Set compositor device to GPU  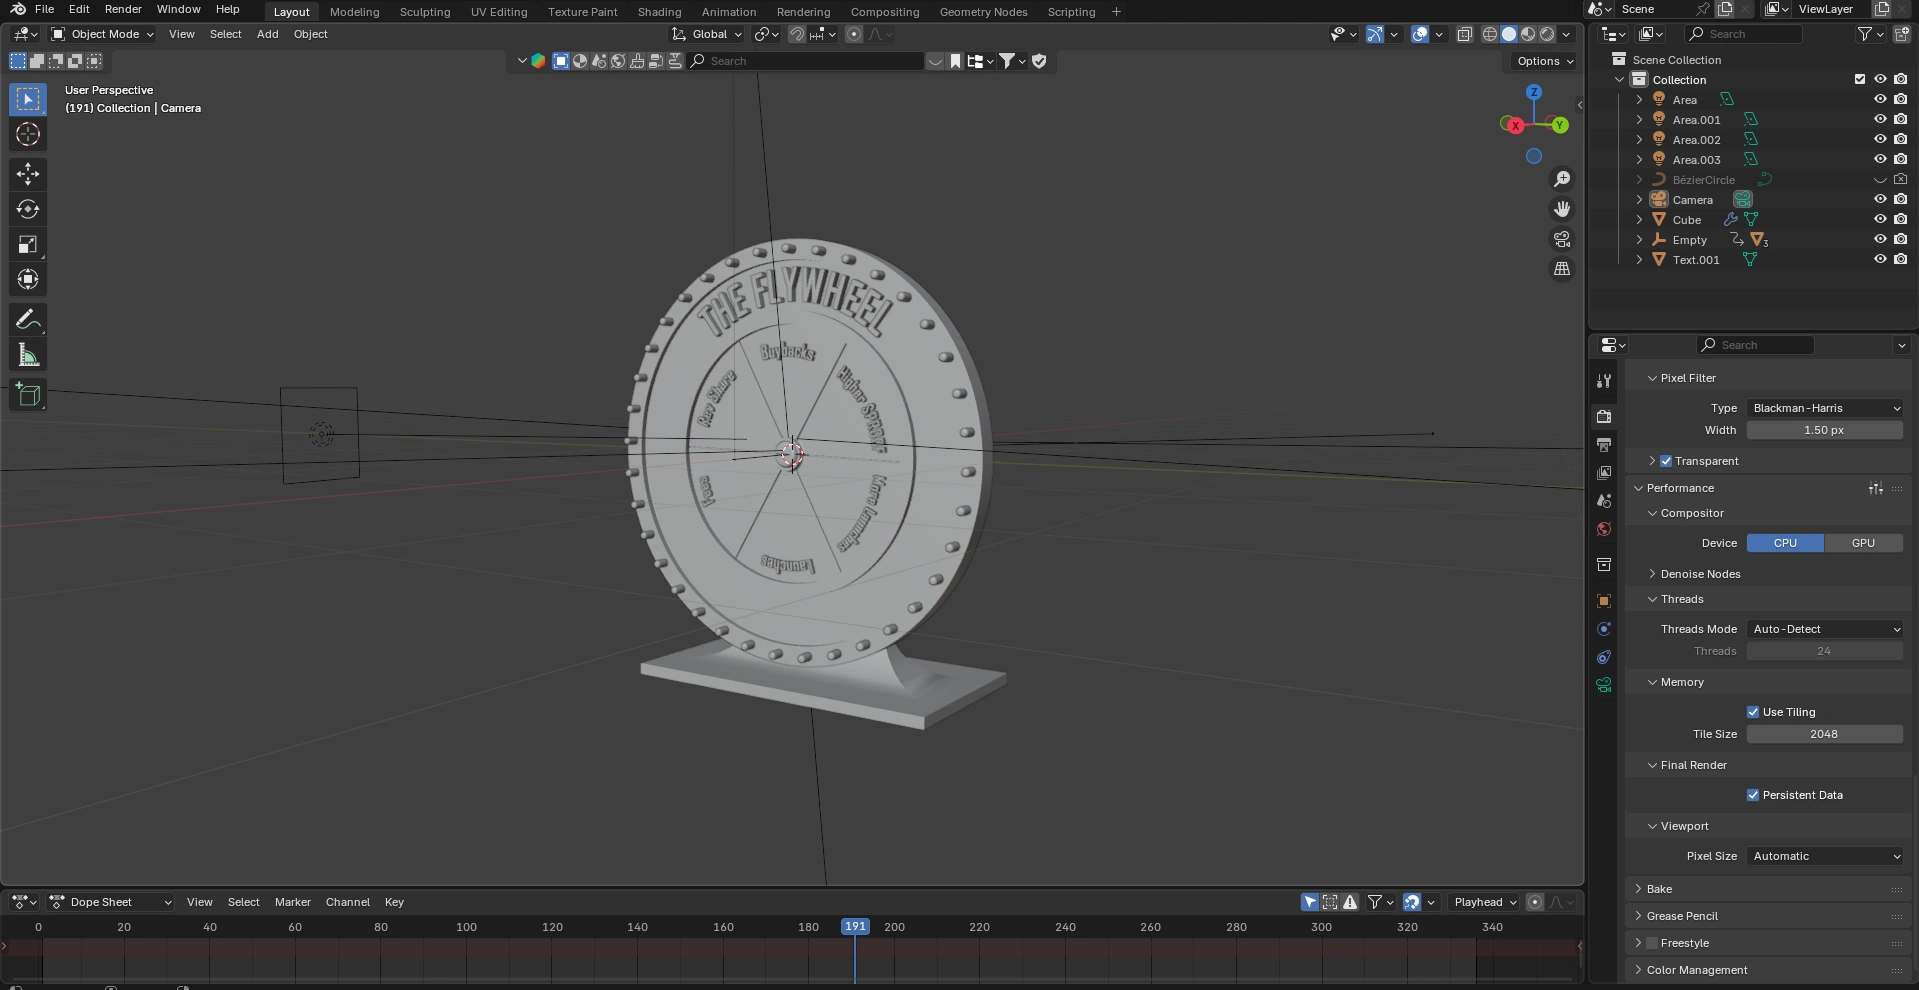coord(1862,543)
